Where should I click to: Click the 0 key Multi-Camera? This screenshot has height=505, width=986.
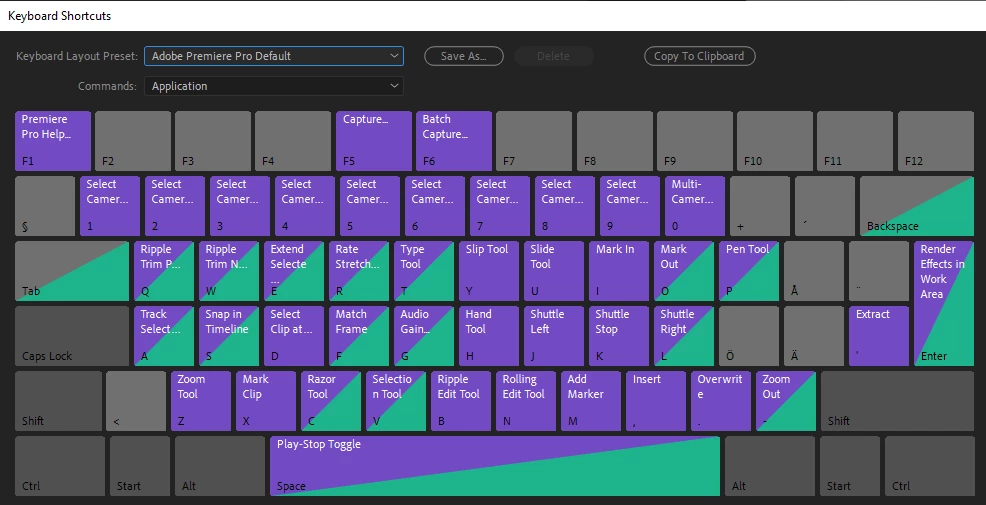point(695,206)
